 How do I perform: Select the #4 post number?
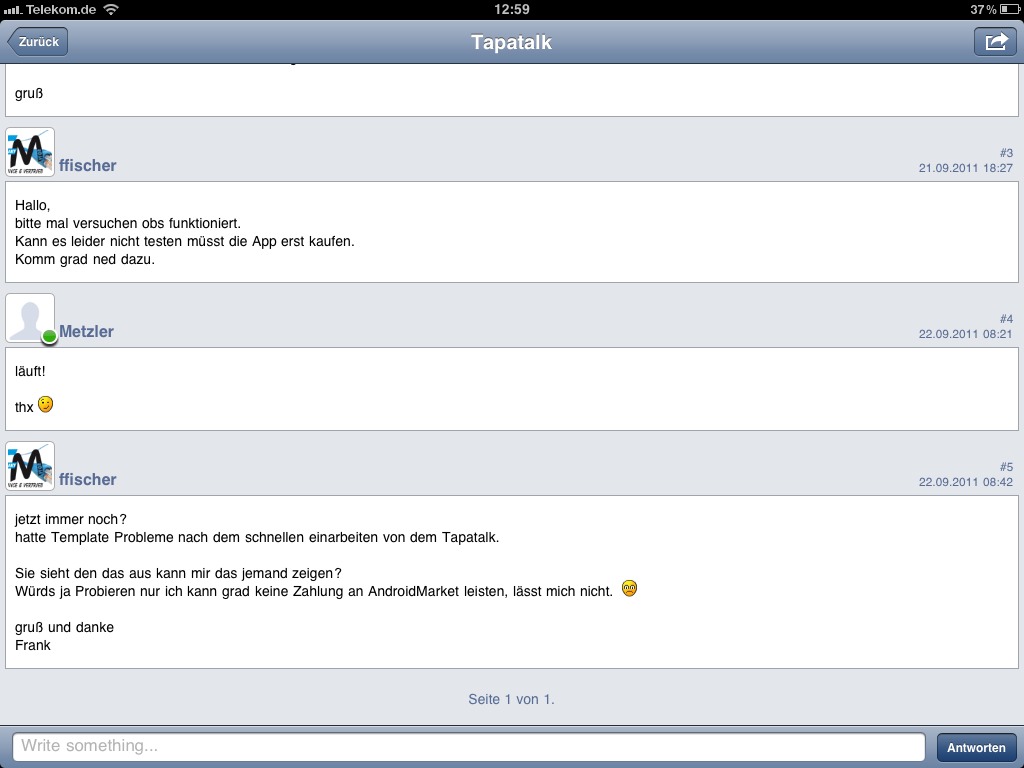(x=1006, y=319)
